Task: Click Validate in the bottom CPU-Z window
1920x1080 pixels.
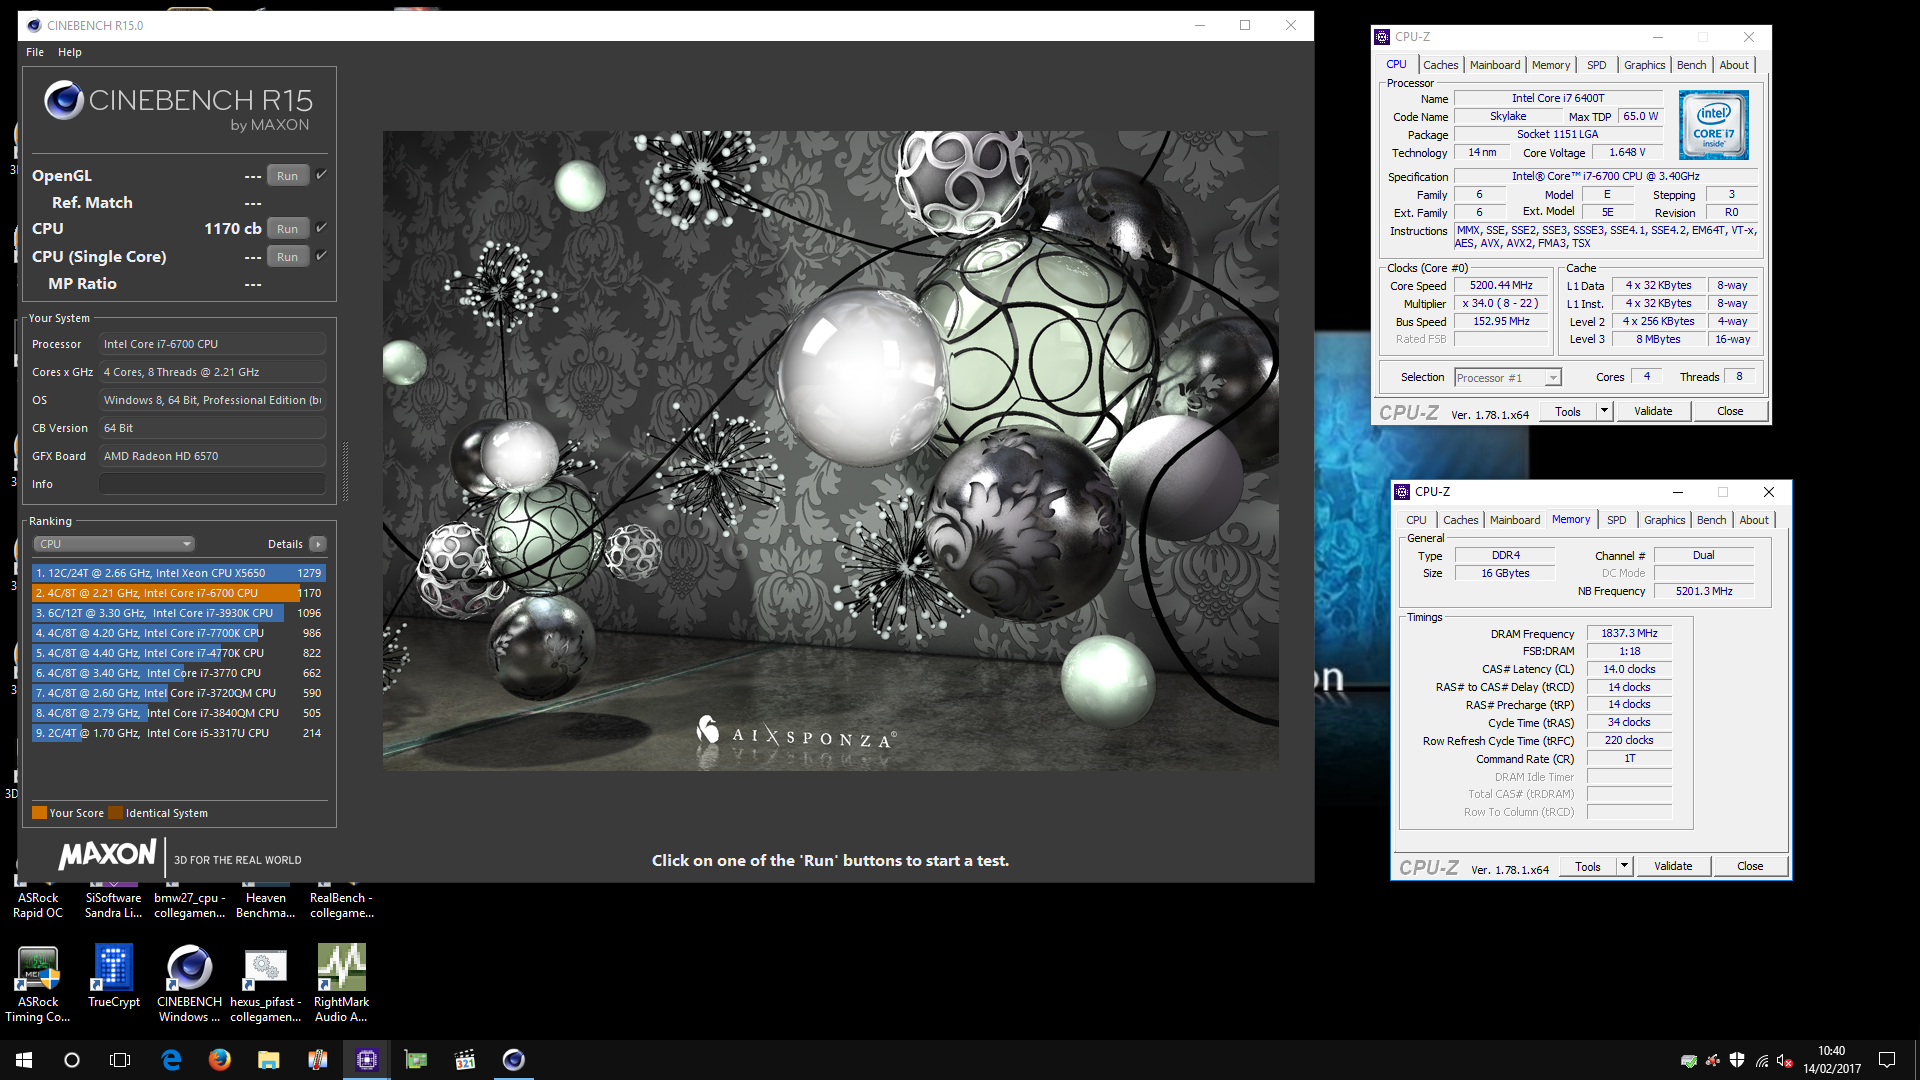Action: [1673, 866]
